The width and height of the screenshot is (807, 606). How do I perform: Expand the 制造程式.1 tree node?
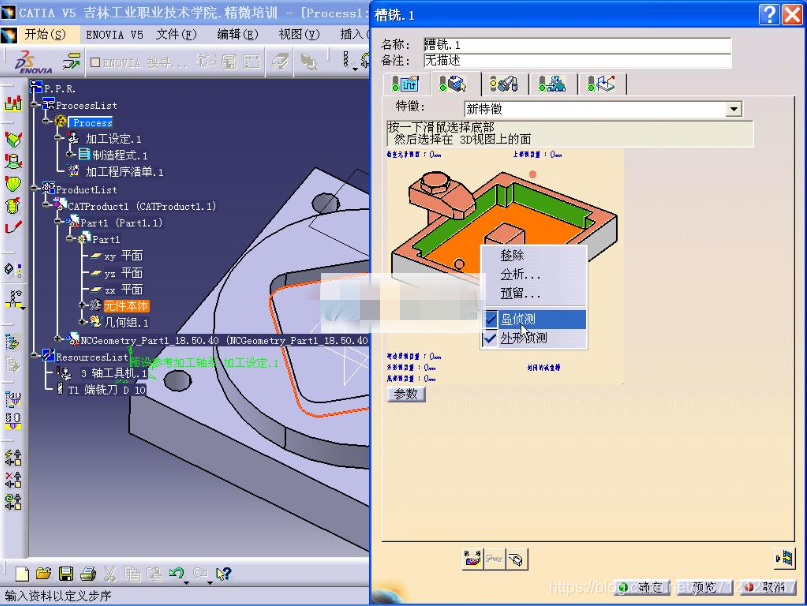tap(71, 154)
